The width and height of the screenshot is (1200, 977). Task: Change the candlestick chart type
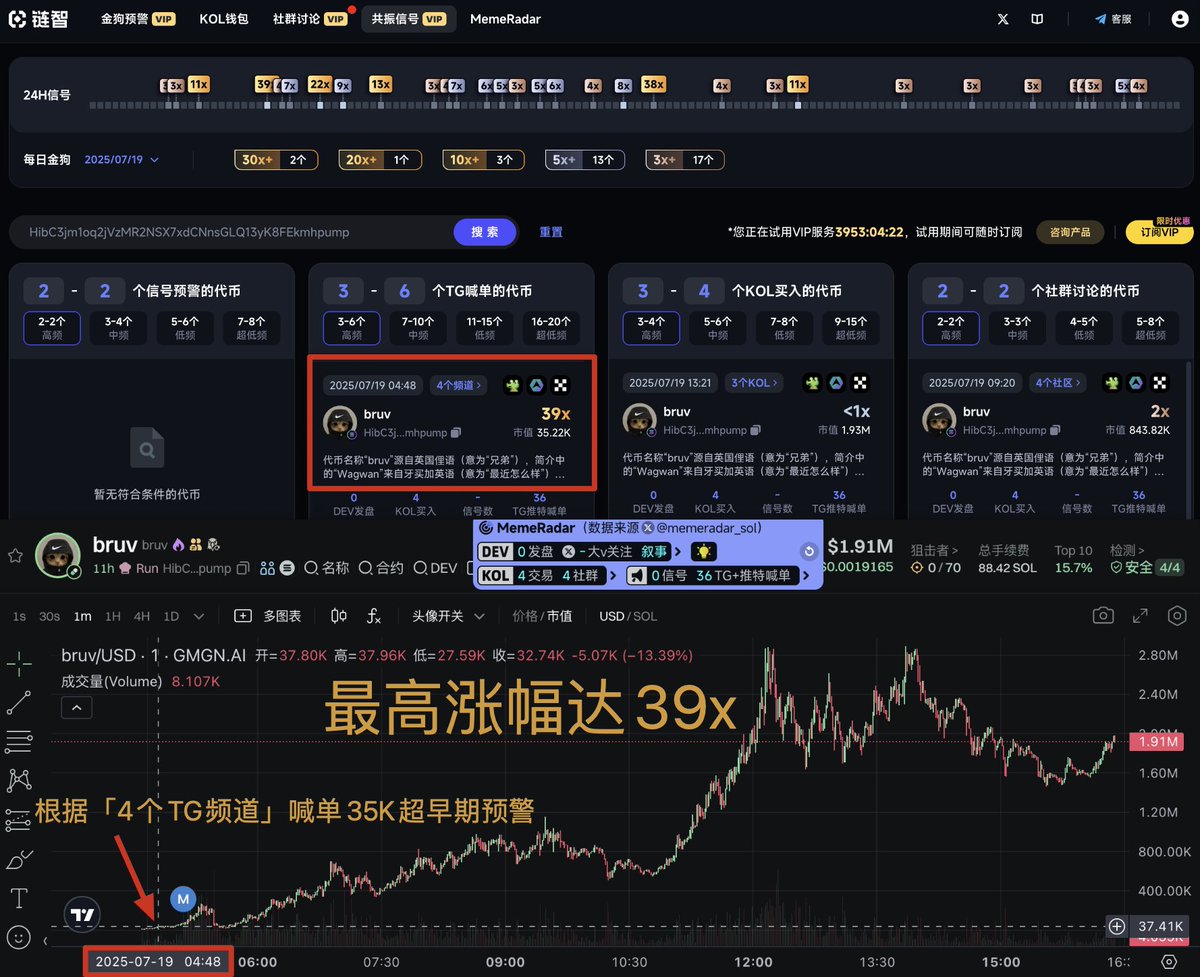click(x=339, y=616)
